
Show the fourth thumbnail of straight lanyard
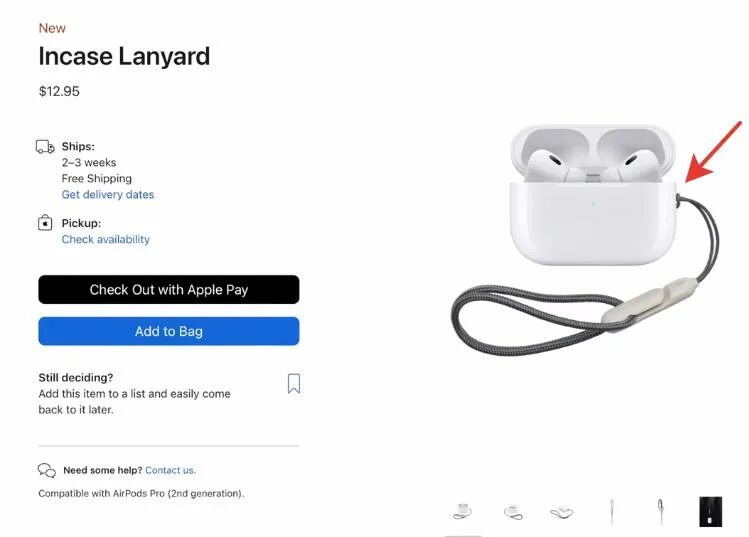[612, 512]
